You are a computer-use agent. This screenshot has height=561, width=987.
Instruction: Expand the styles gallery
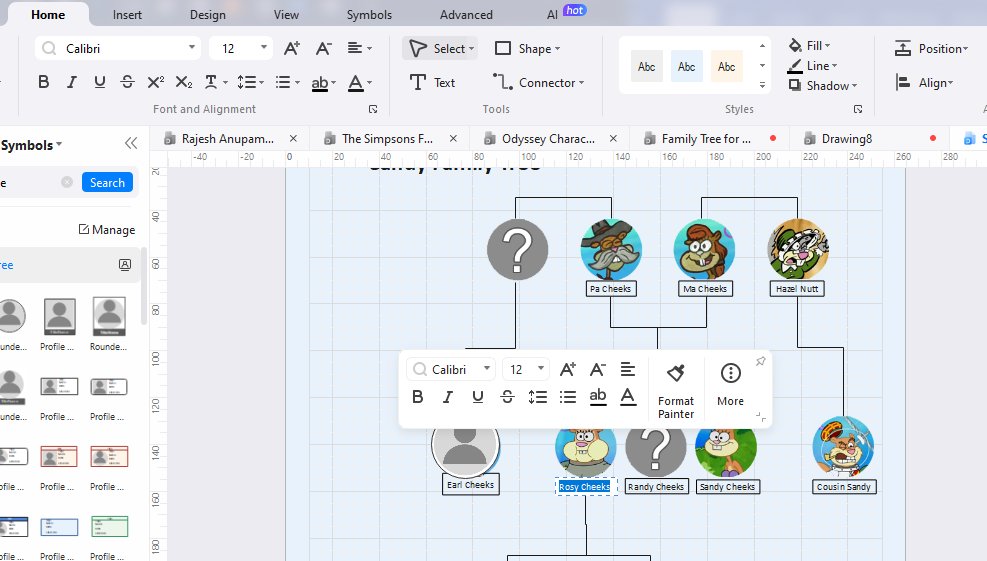(762, 85)
